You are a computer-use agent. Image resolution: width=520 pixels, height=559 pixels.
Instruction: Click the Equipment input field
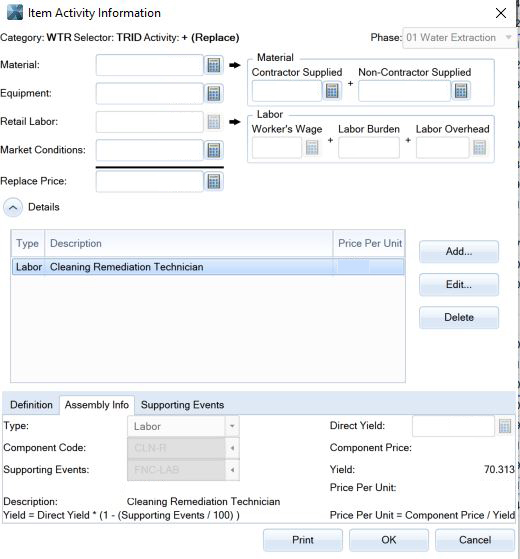click(x=149, y=93)
